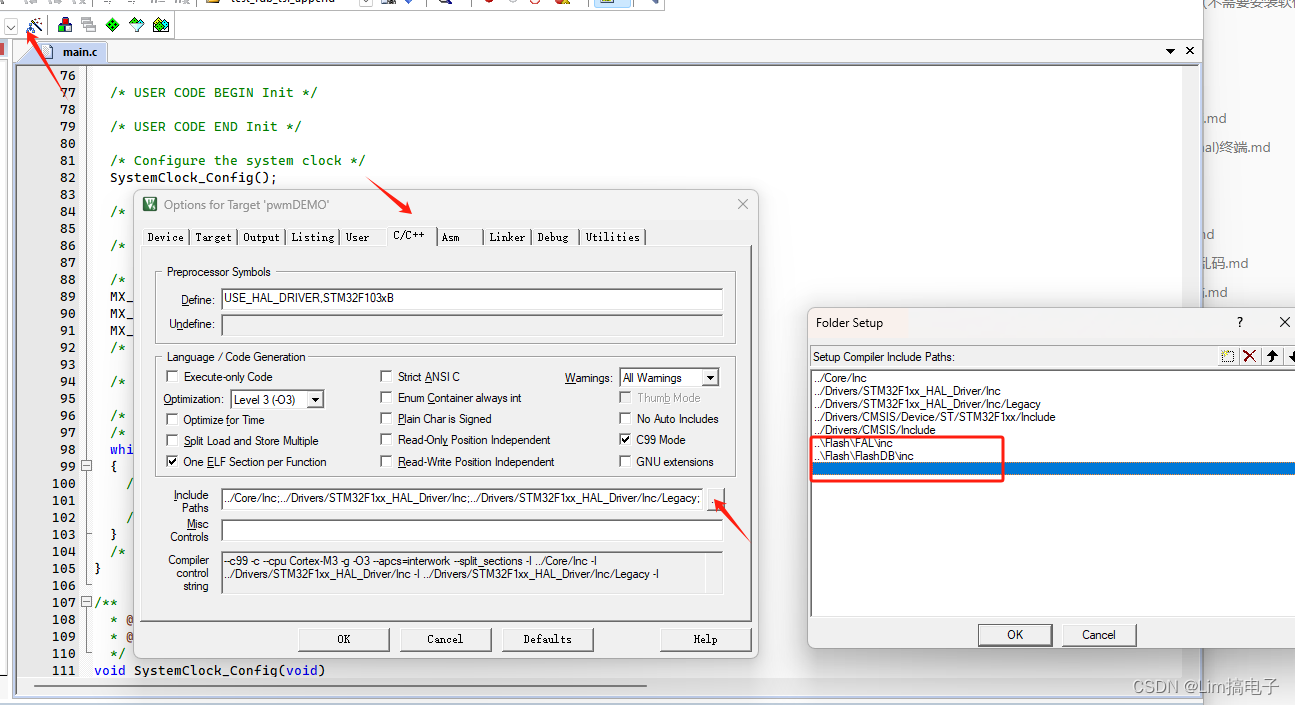This screenshot has height=705, width=1295.
Task: Switch to the Linker tab
Action: (506, 237)
